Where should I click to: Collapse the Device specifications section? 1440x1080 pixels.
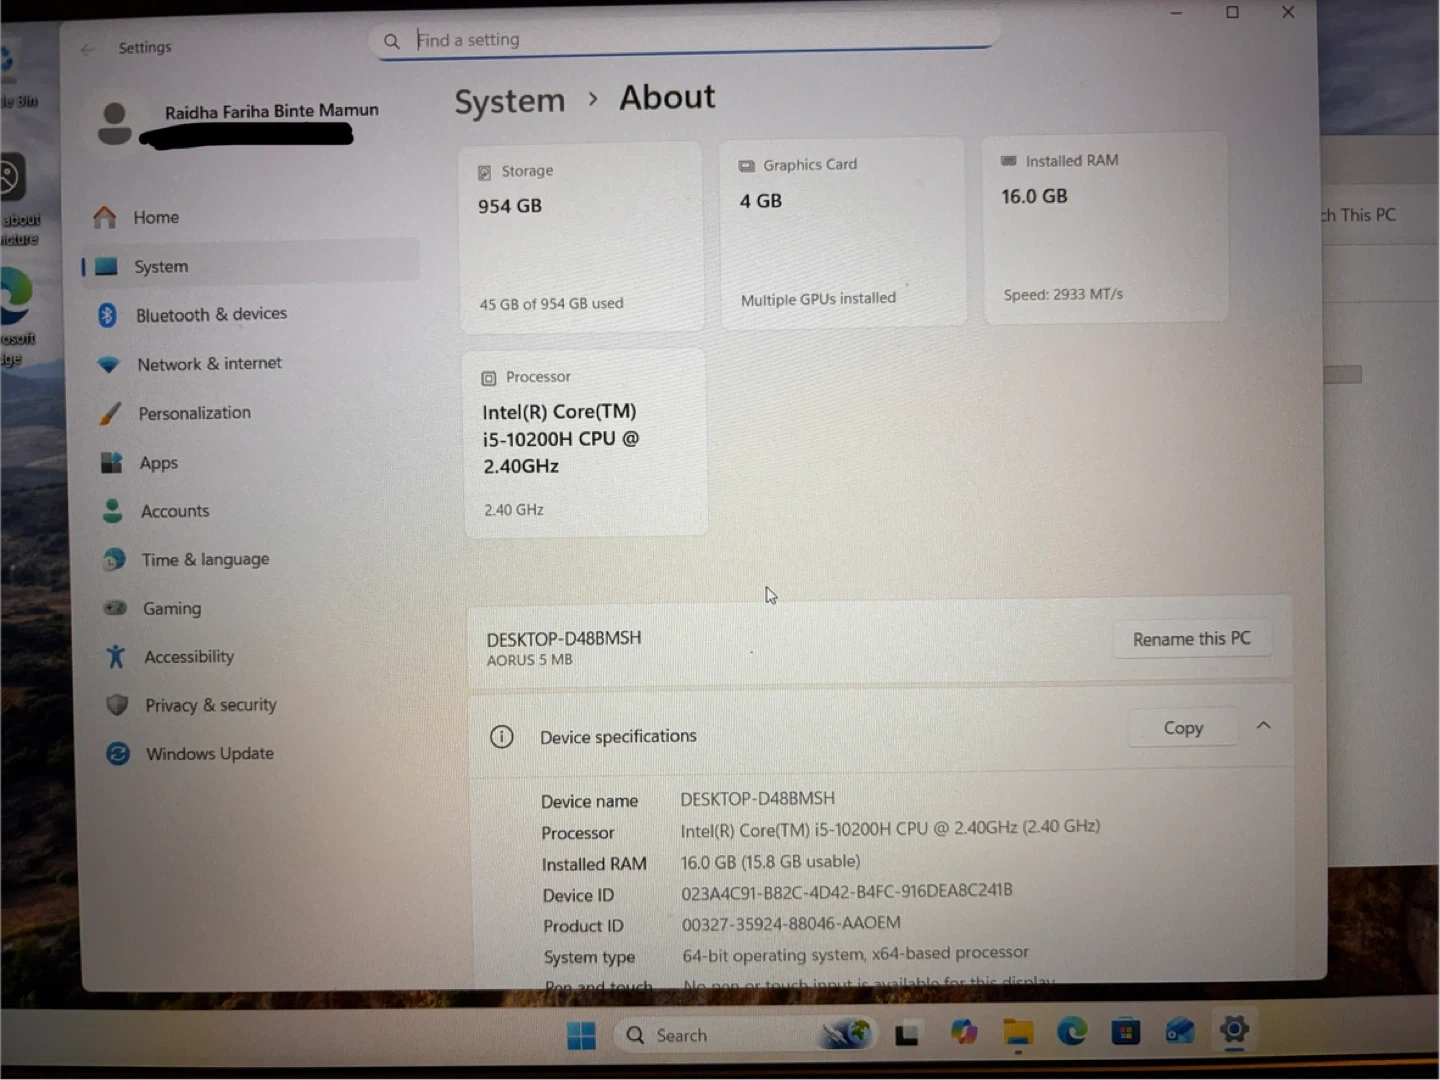(x=1263, y=726)
